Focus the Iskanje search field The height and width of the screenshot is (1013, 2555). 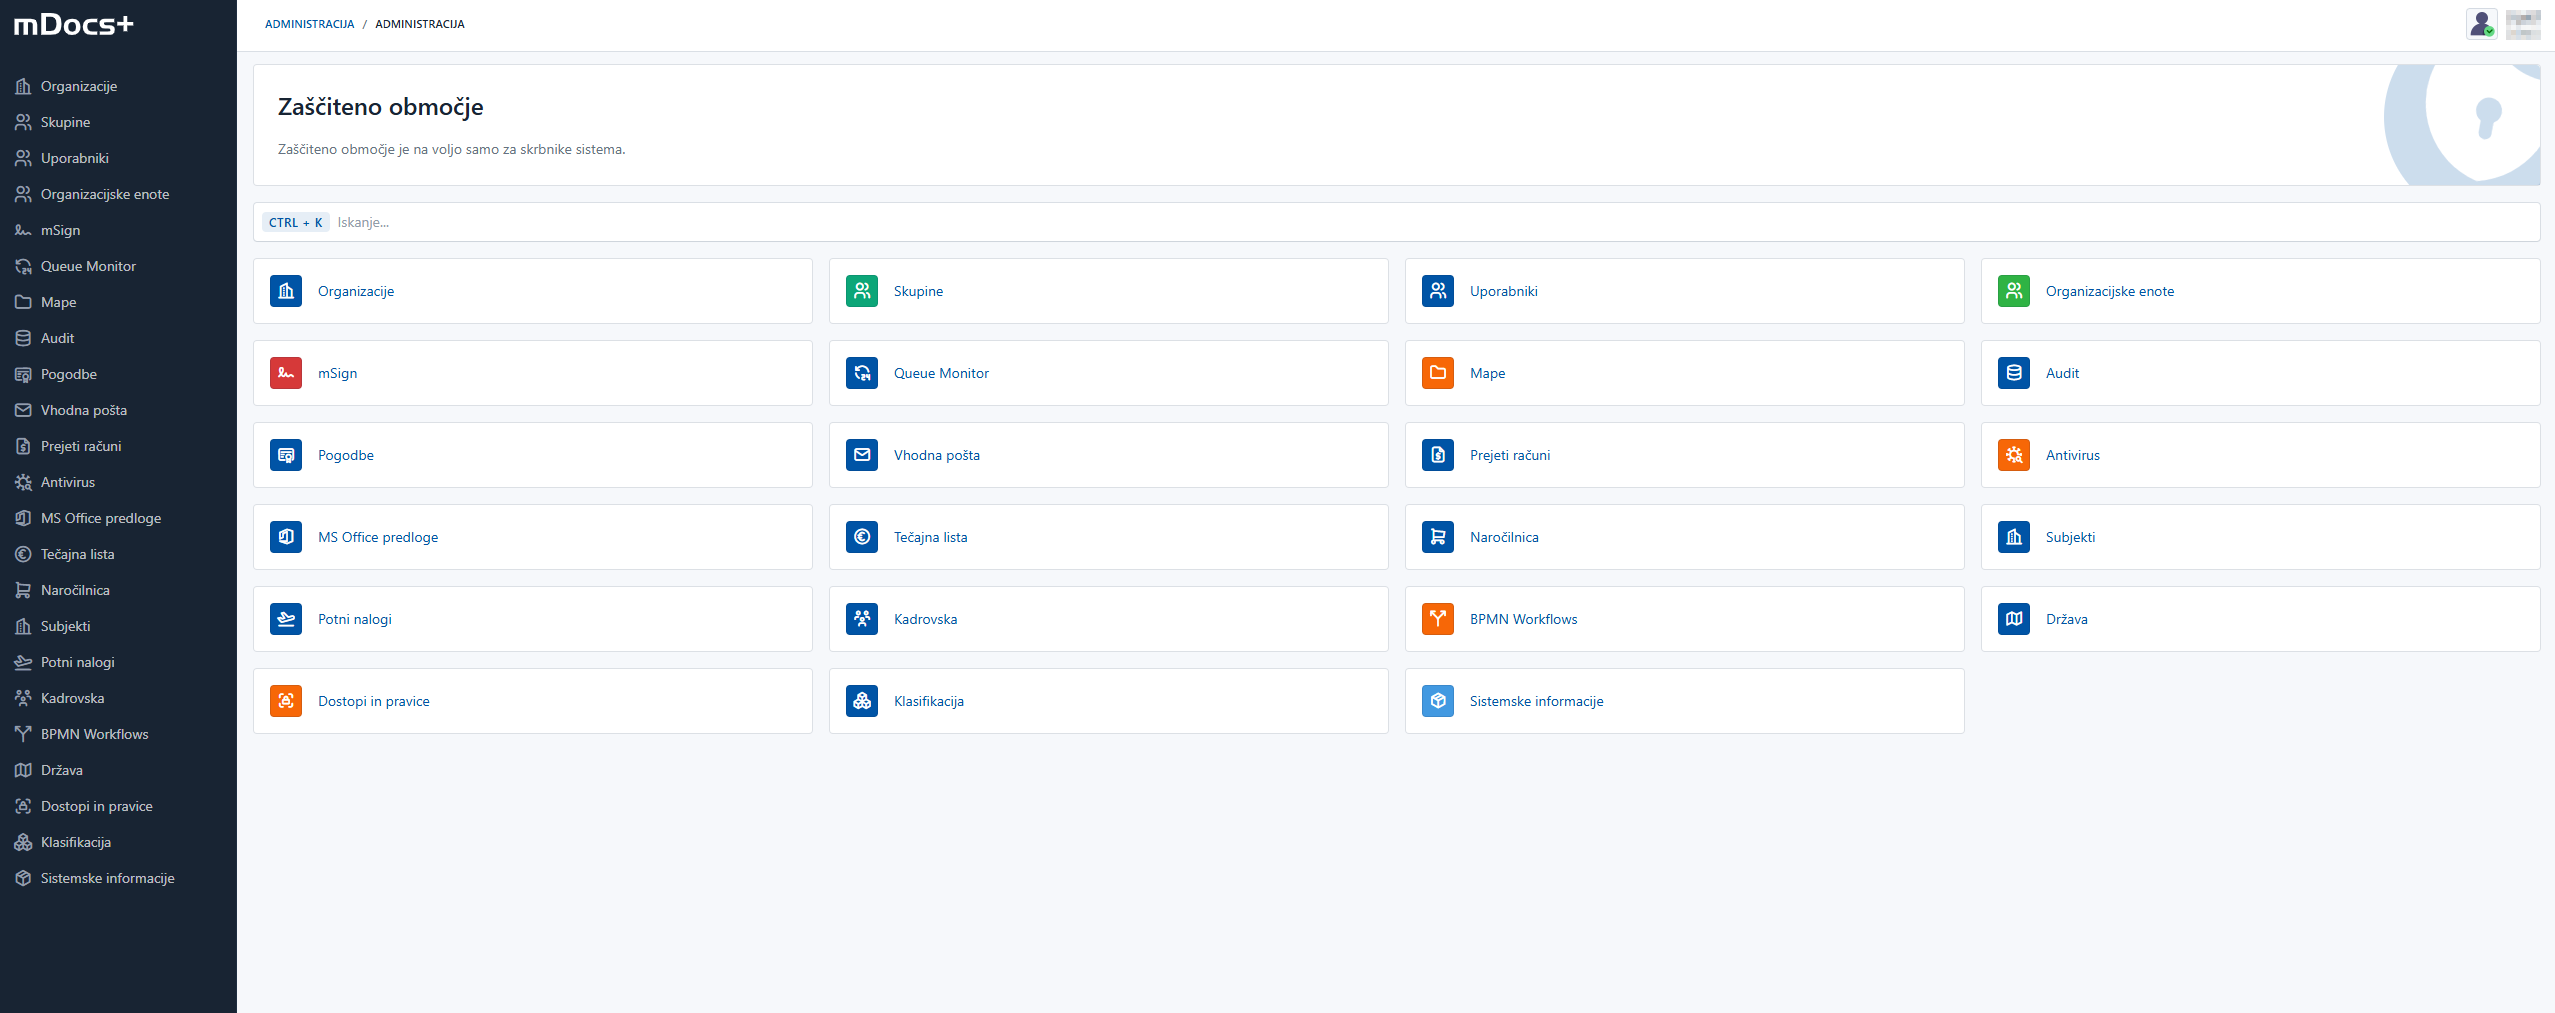pos(1400,222)
